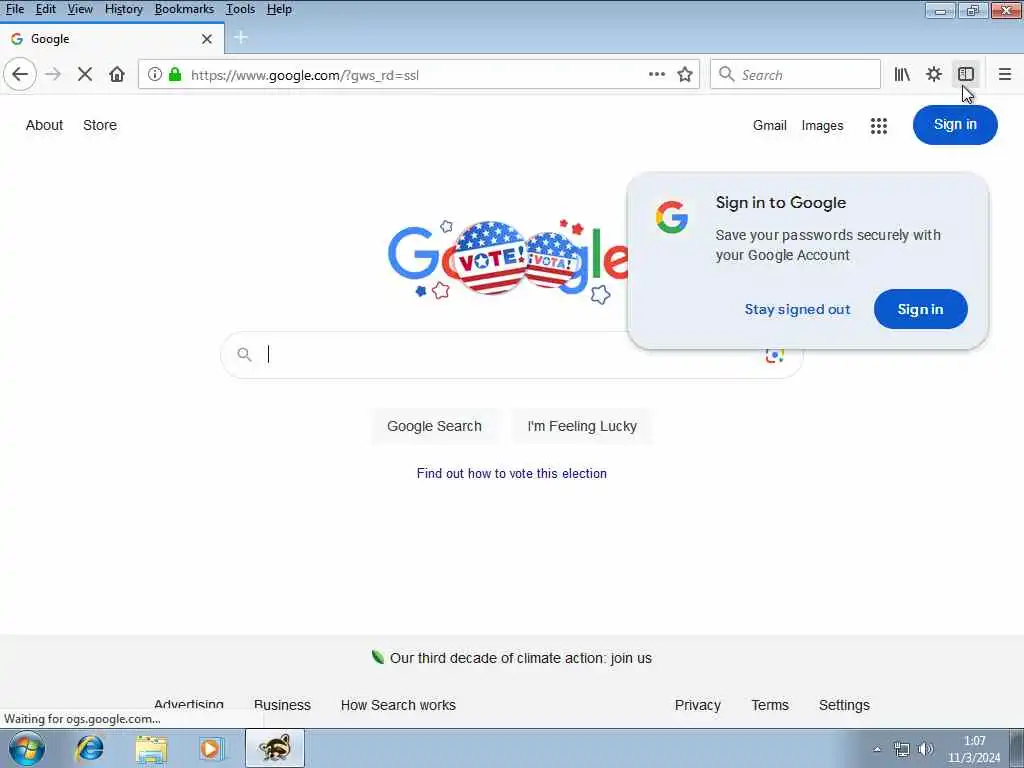Open the hamburger application menu

coord(1004,74)
